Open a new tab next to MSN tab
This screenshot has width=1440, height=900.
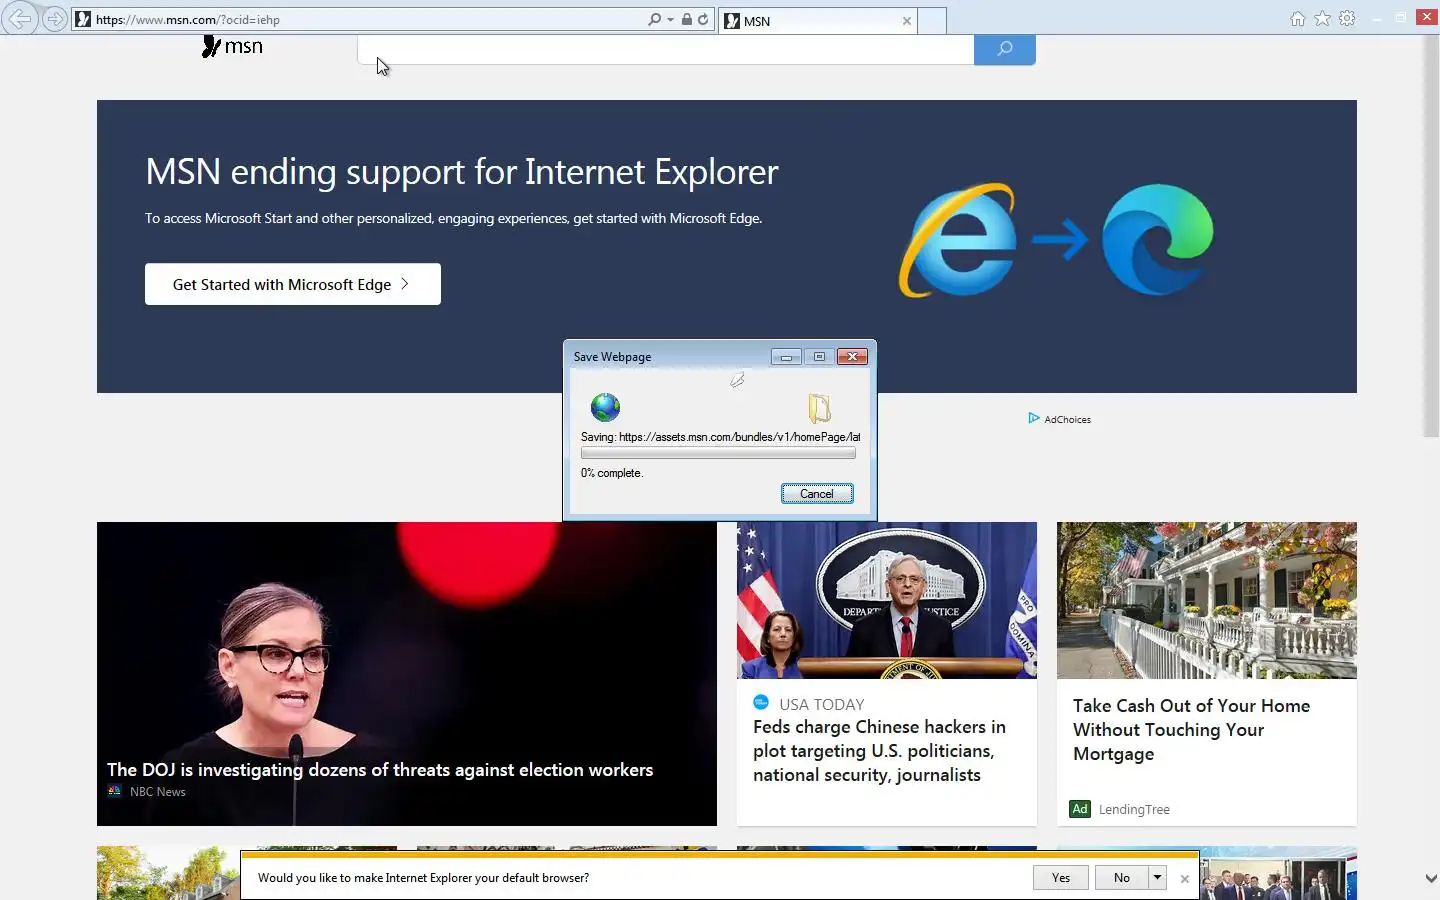[x=931, y=20]
